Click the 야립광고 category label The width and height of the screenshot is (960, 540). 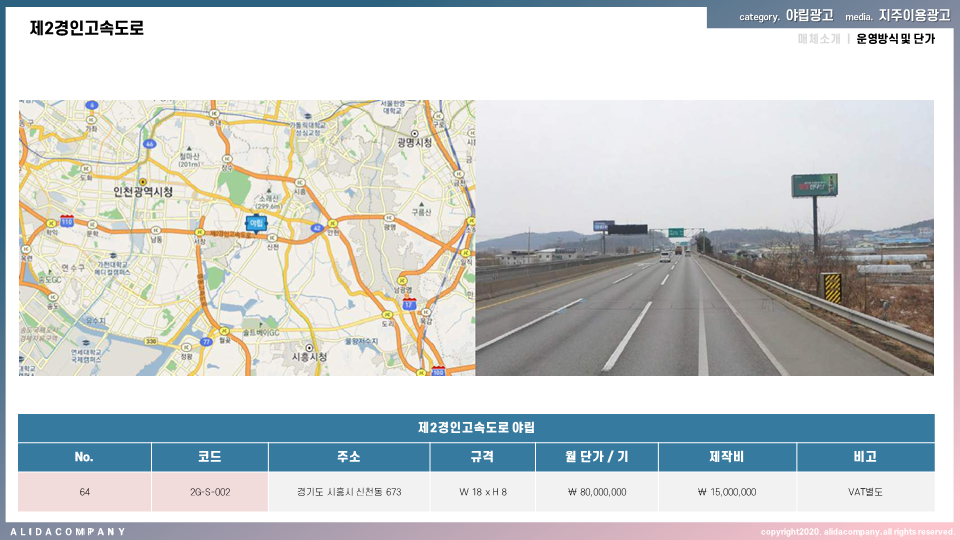[809, 16]
